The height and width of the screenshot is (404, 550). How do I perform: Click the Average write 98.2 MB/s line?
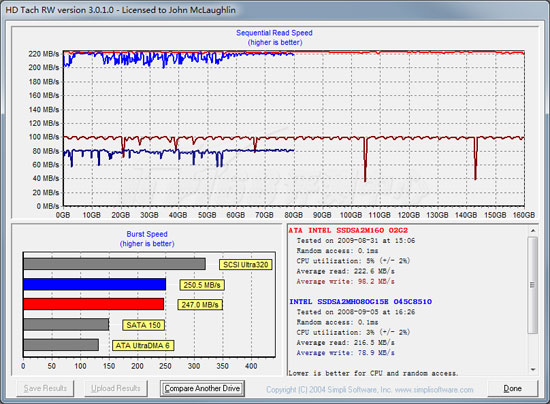tap(346, 281)
